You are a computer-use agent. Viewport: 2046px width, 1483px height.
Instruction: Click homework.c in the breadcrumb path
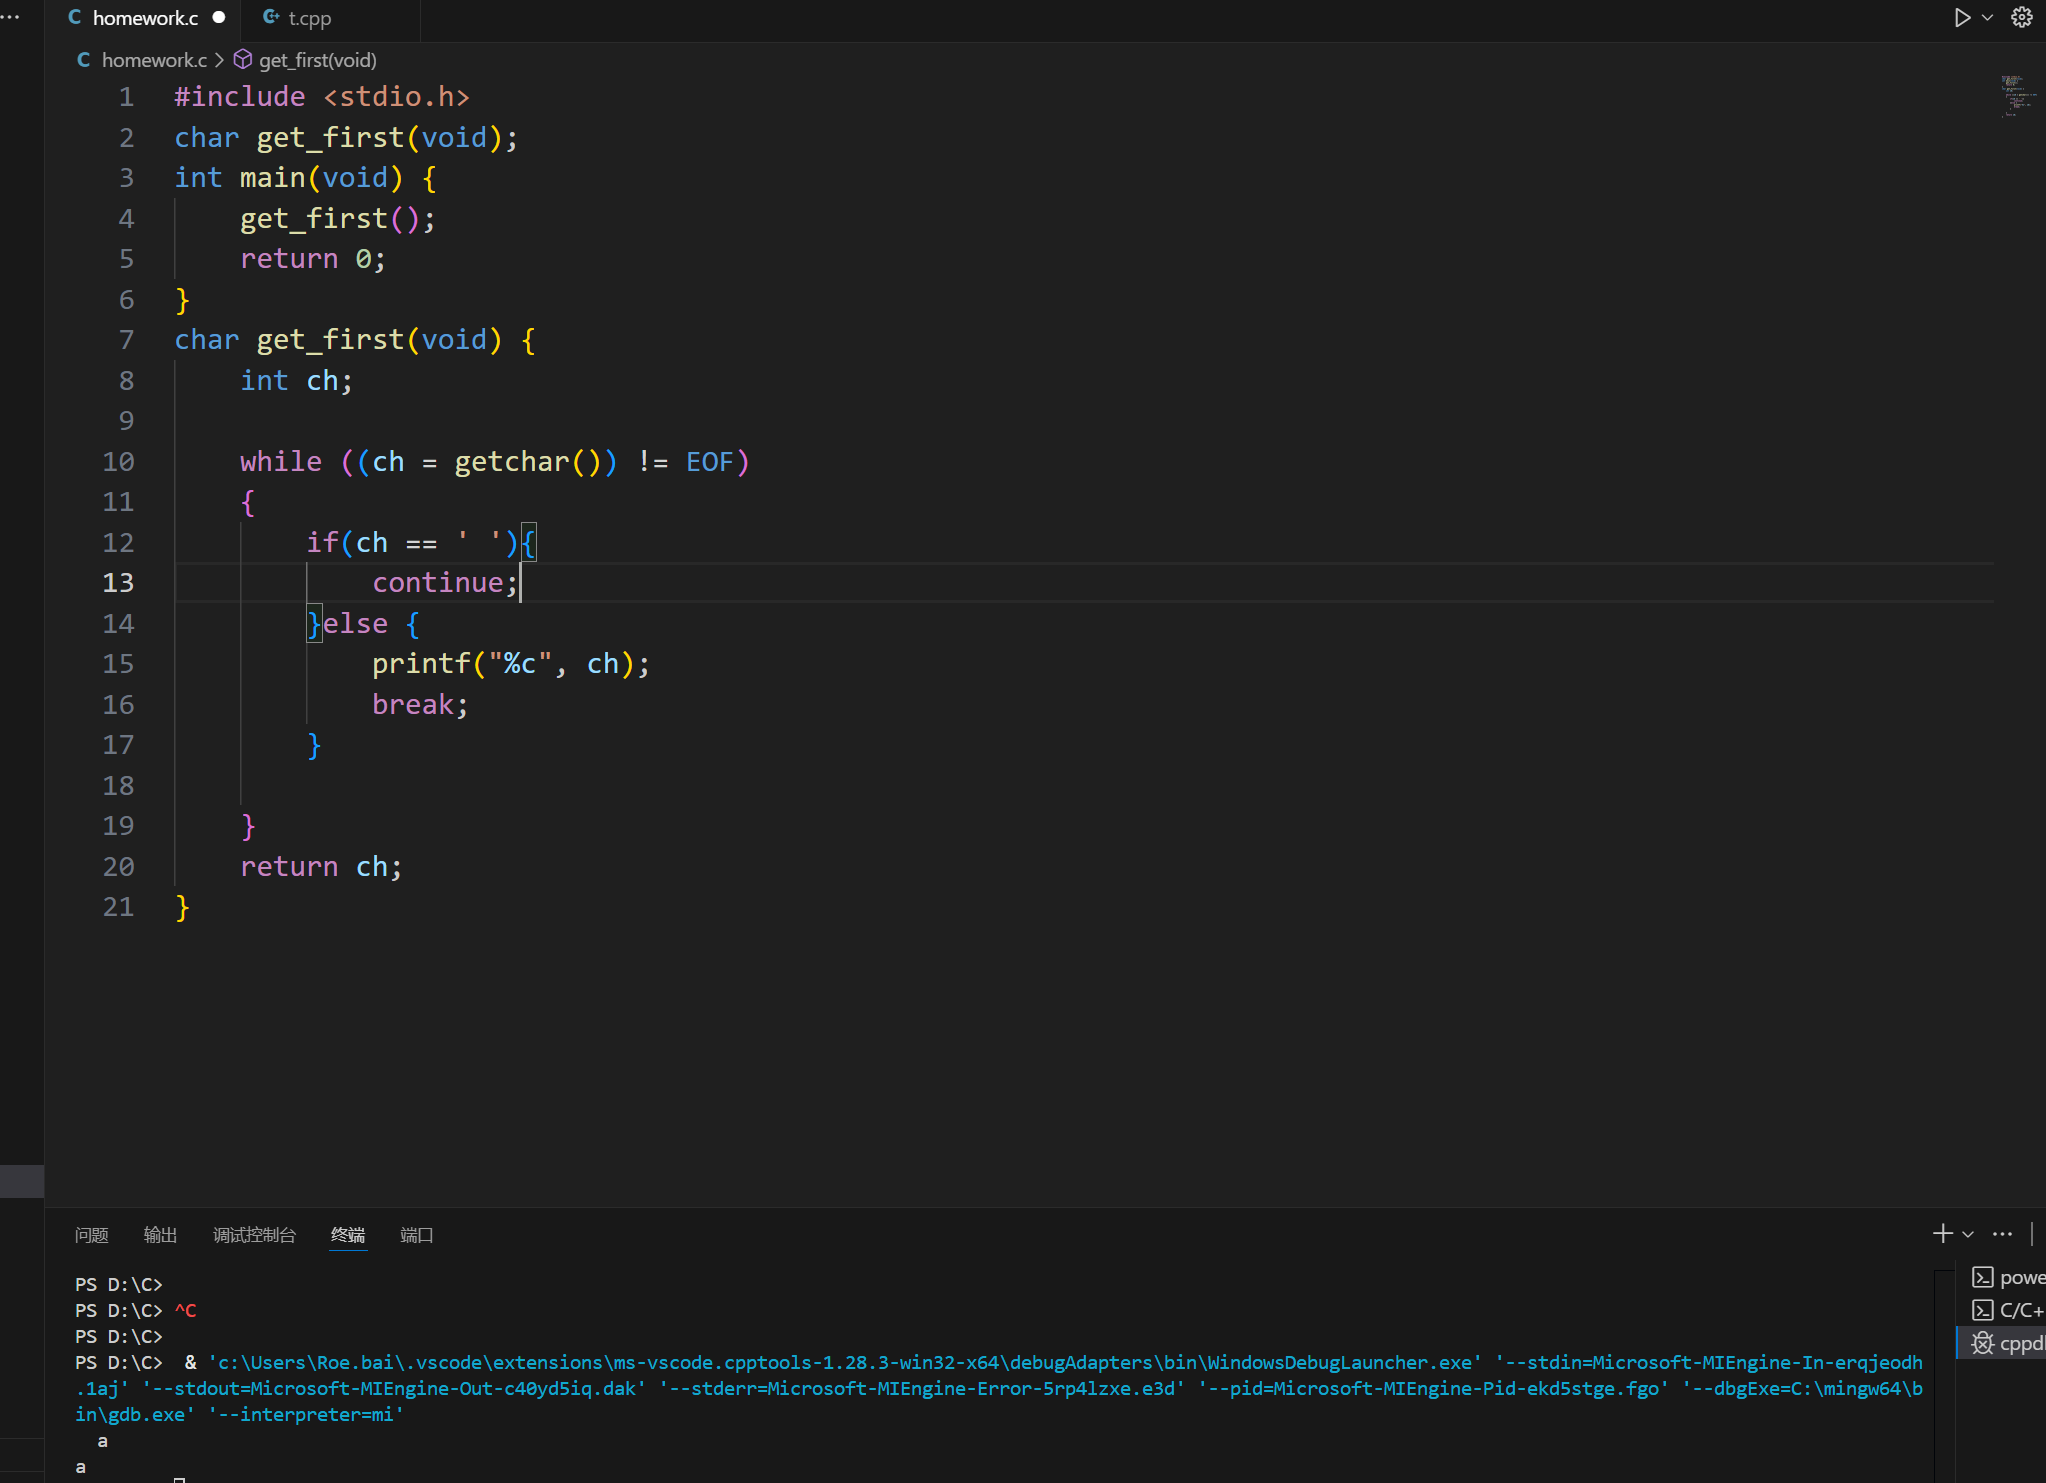(153, 60)
